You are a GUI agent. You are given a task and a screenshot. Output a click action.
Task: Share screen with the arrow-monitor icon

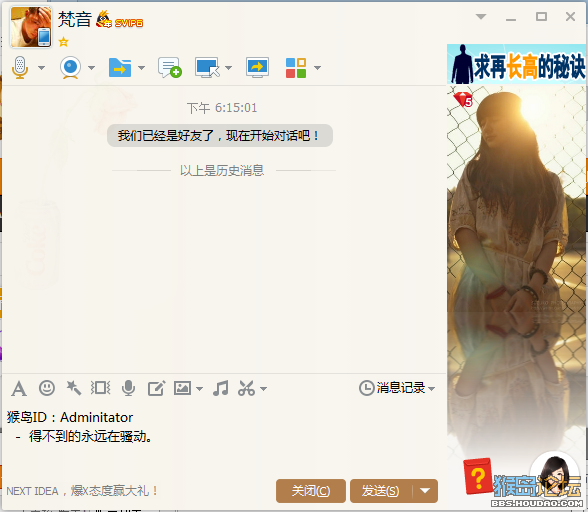[257, 68]
